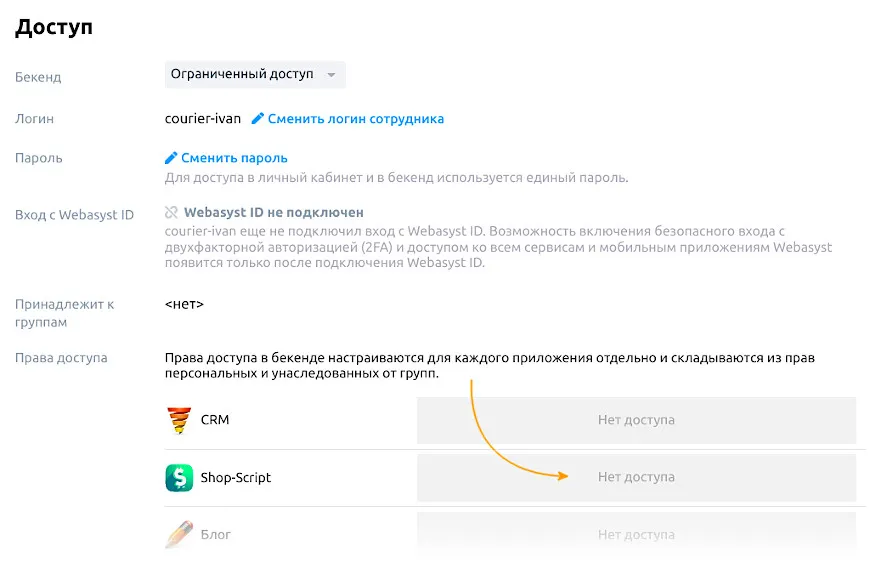Click the Сменить логин сотрудника link
887x563 pixels.
tap(355, 119)
